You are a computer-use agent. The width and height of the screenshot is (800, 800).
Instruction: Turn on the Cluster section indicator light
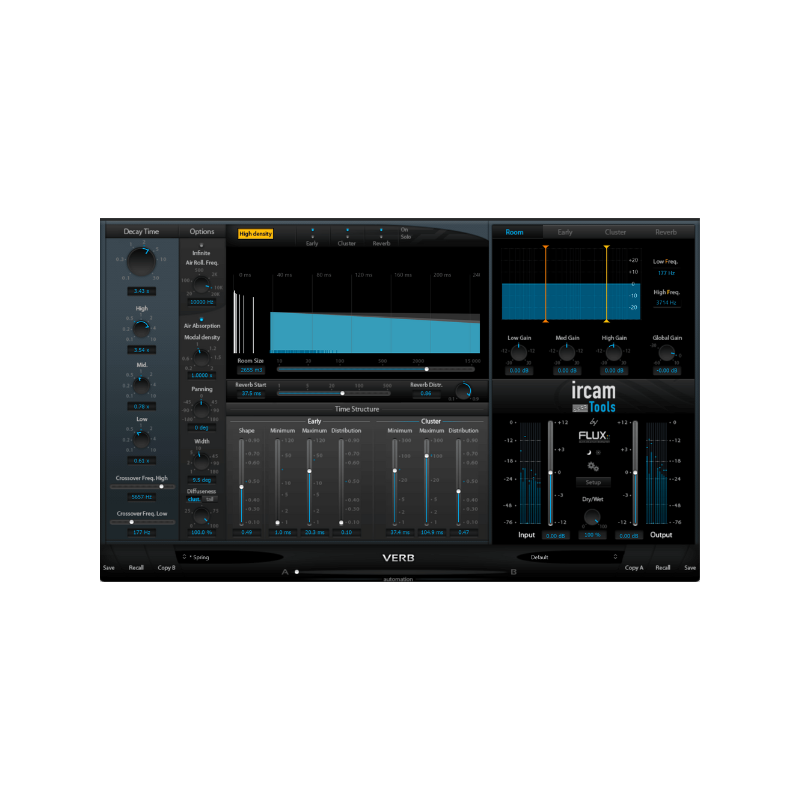(x=347, y=229)
